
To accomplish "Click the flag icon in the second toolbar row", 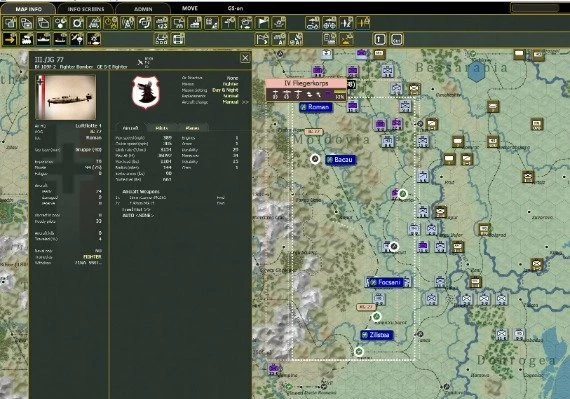I will pyautogui.click(x=262, y=39).
